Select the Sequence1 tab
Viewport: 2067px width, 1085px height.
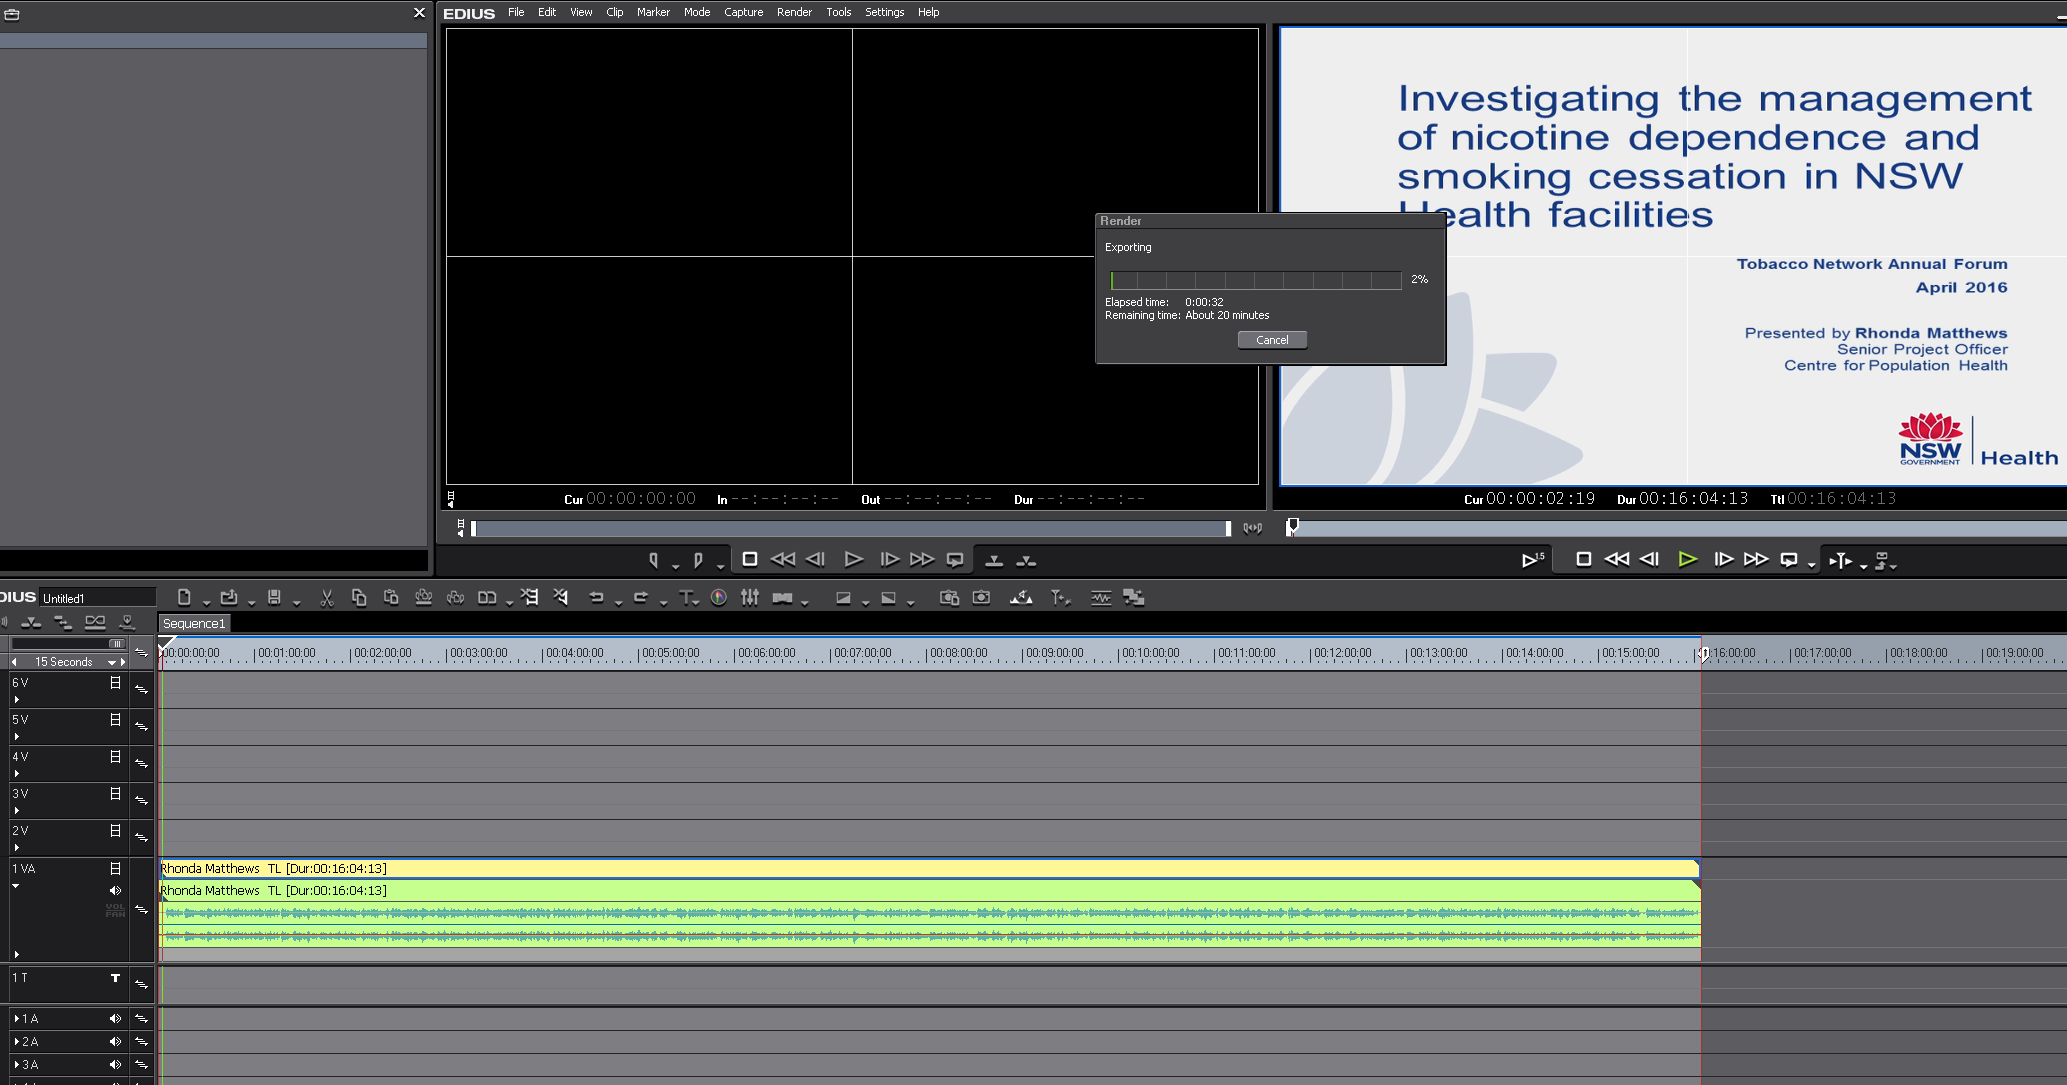point(194,624)
